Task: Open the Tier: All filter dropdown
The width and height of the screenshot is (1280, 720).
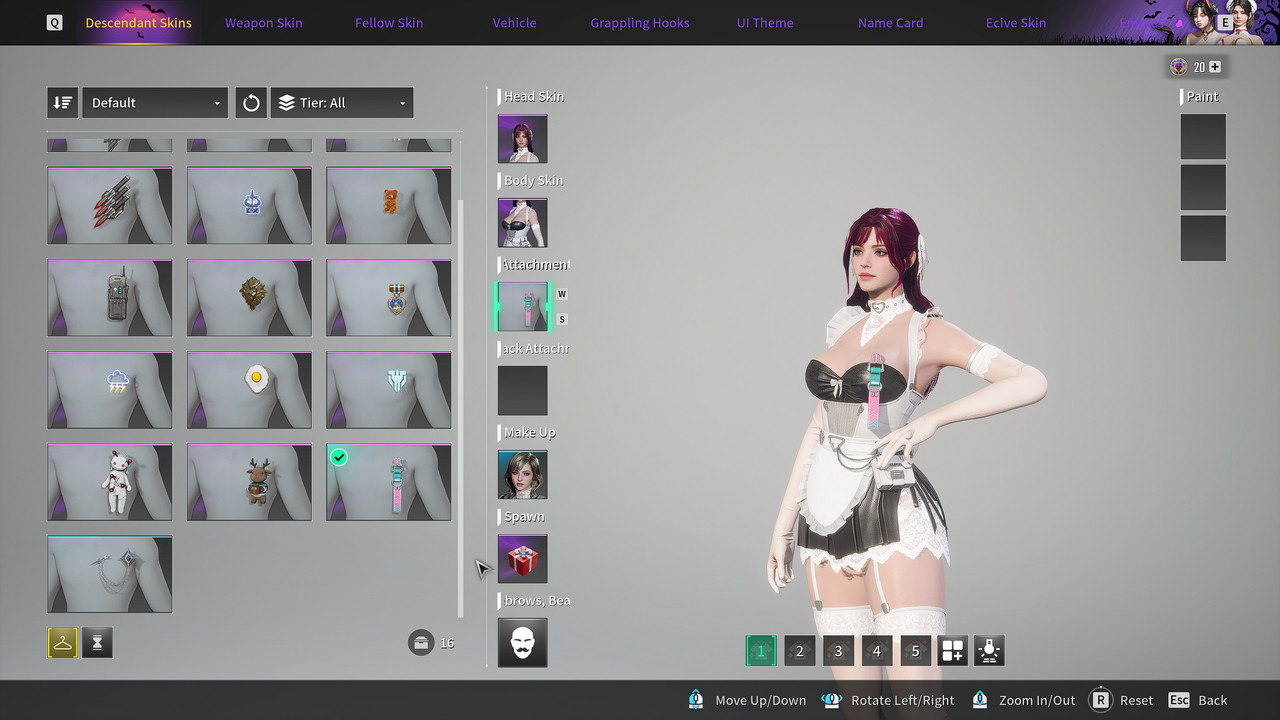Action: (x=342, y=103)
